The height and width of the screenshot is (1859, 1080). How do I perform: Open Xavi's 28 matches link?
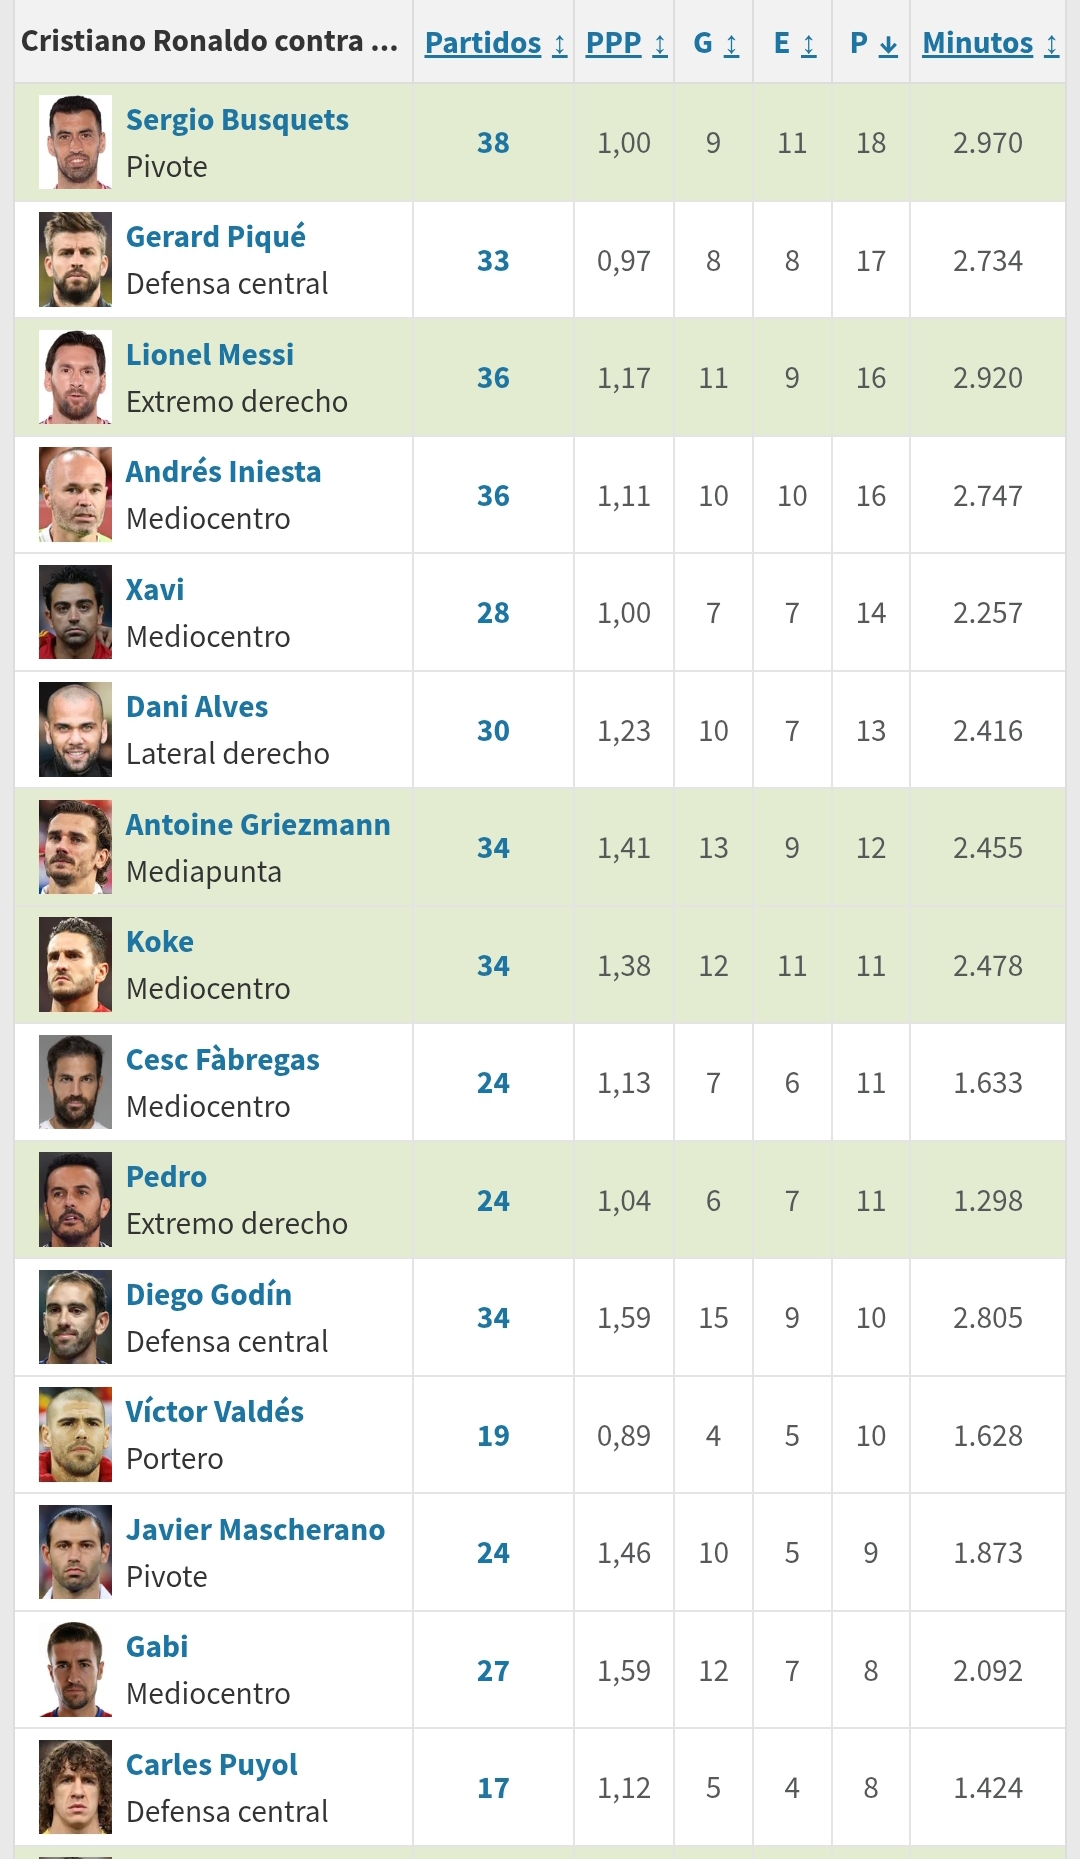point(493,613)
